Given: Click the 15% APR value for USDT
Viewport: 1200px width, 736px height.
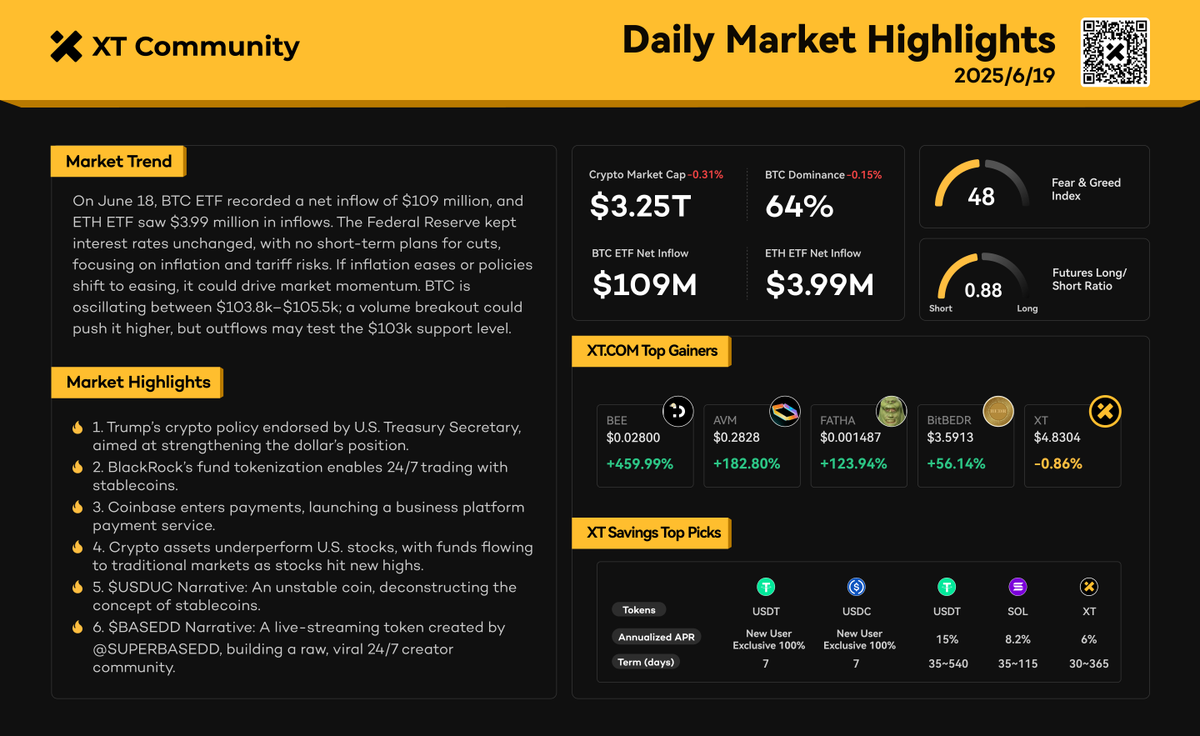Looking at the screenshot, I should (946, 639).
